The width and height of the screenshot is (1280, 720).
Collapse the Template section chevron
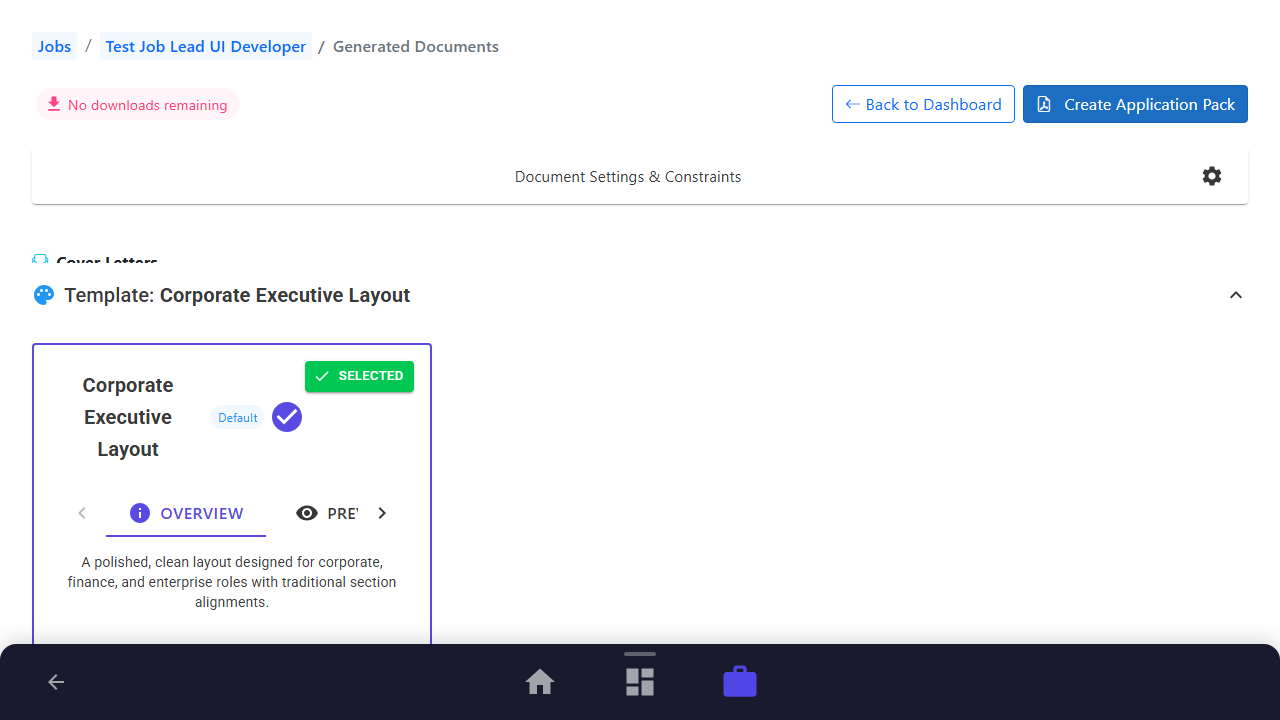click(1236, 295)
